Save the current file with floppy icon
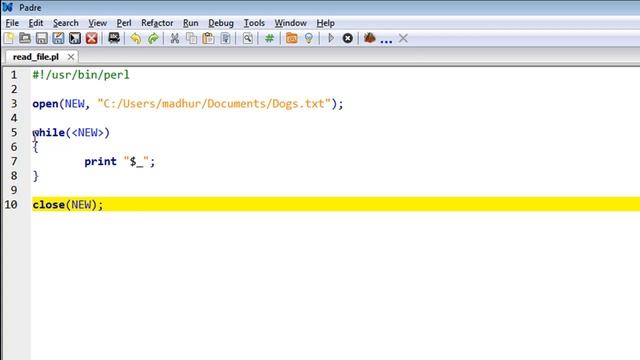The image size is (640, 360). (42, 38)
